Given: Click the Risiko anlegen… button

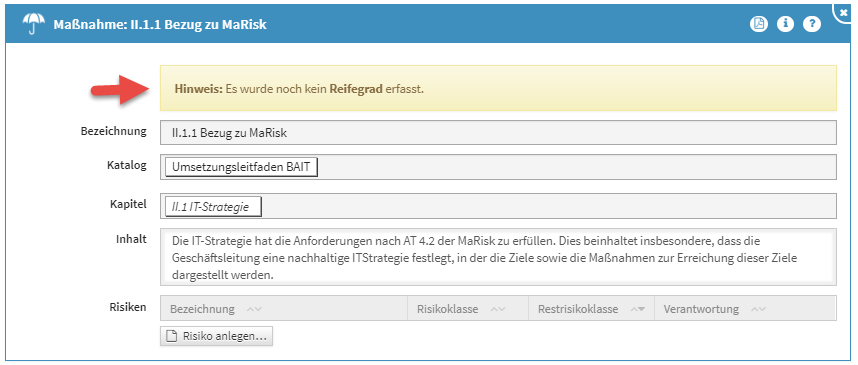Looking at the screenshot, I should click(x=217, y=337).
